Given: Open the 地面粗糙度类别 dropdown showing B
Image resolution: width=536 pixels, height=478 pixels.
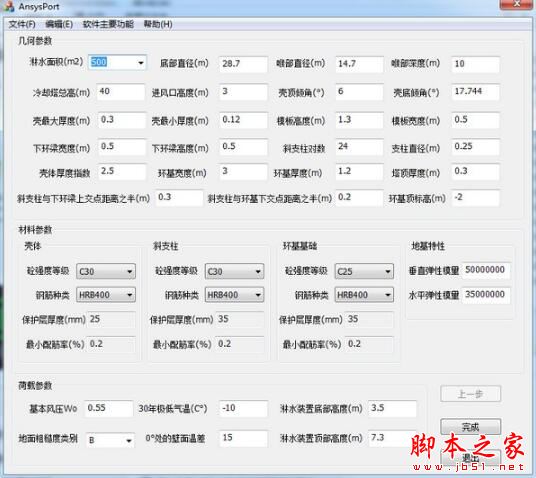Looking at the screenshot, I should pos(110,440).
